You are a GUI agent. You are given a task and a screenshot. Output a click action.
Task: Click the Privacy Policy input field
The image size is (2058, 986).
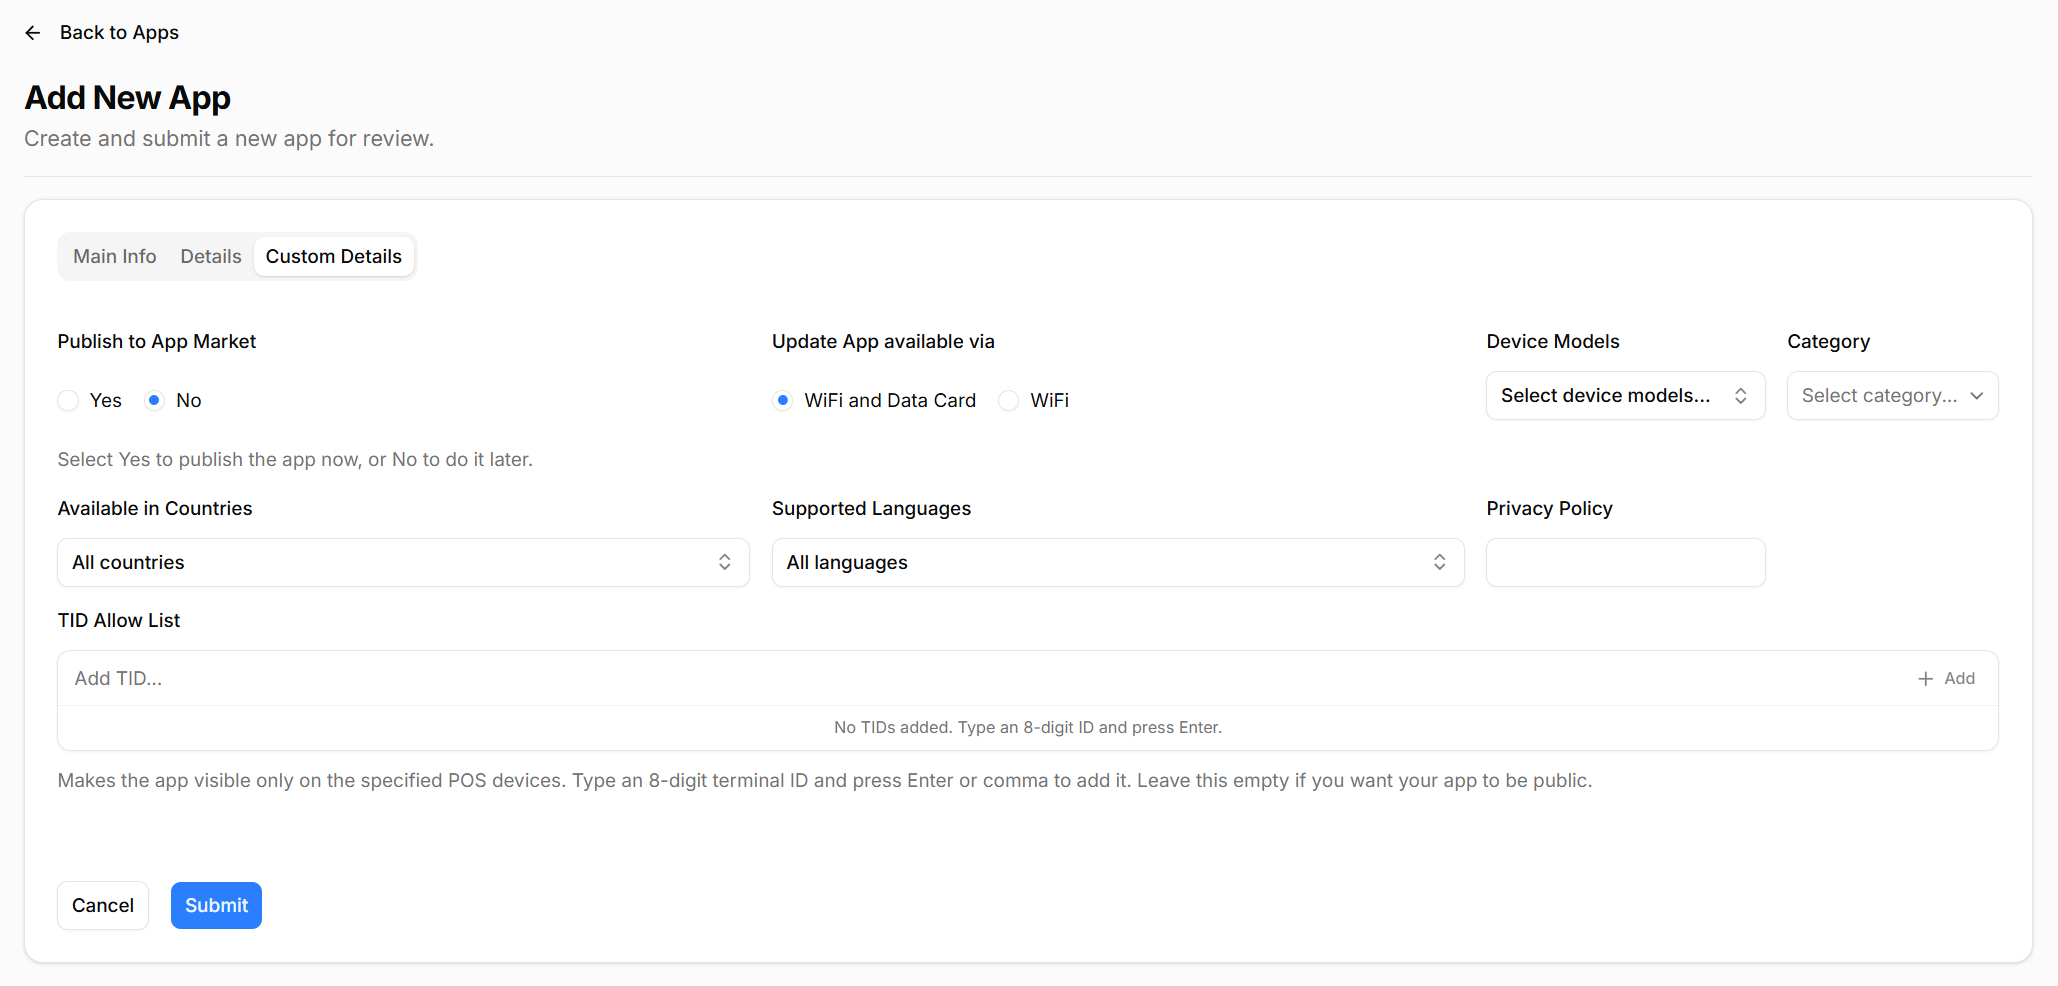(x=1624, y=562)
